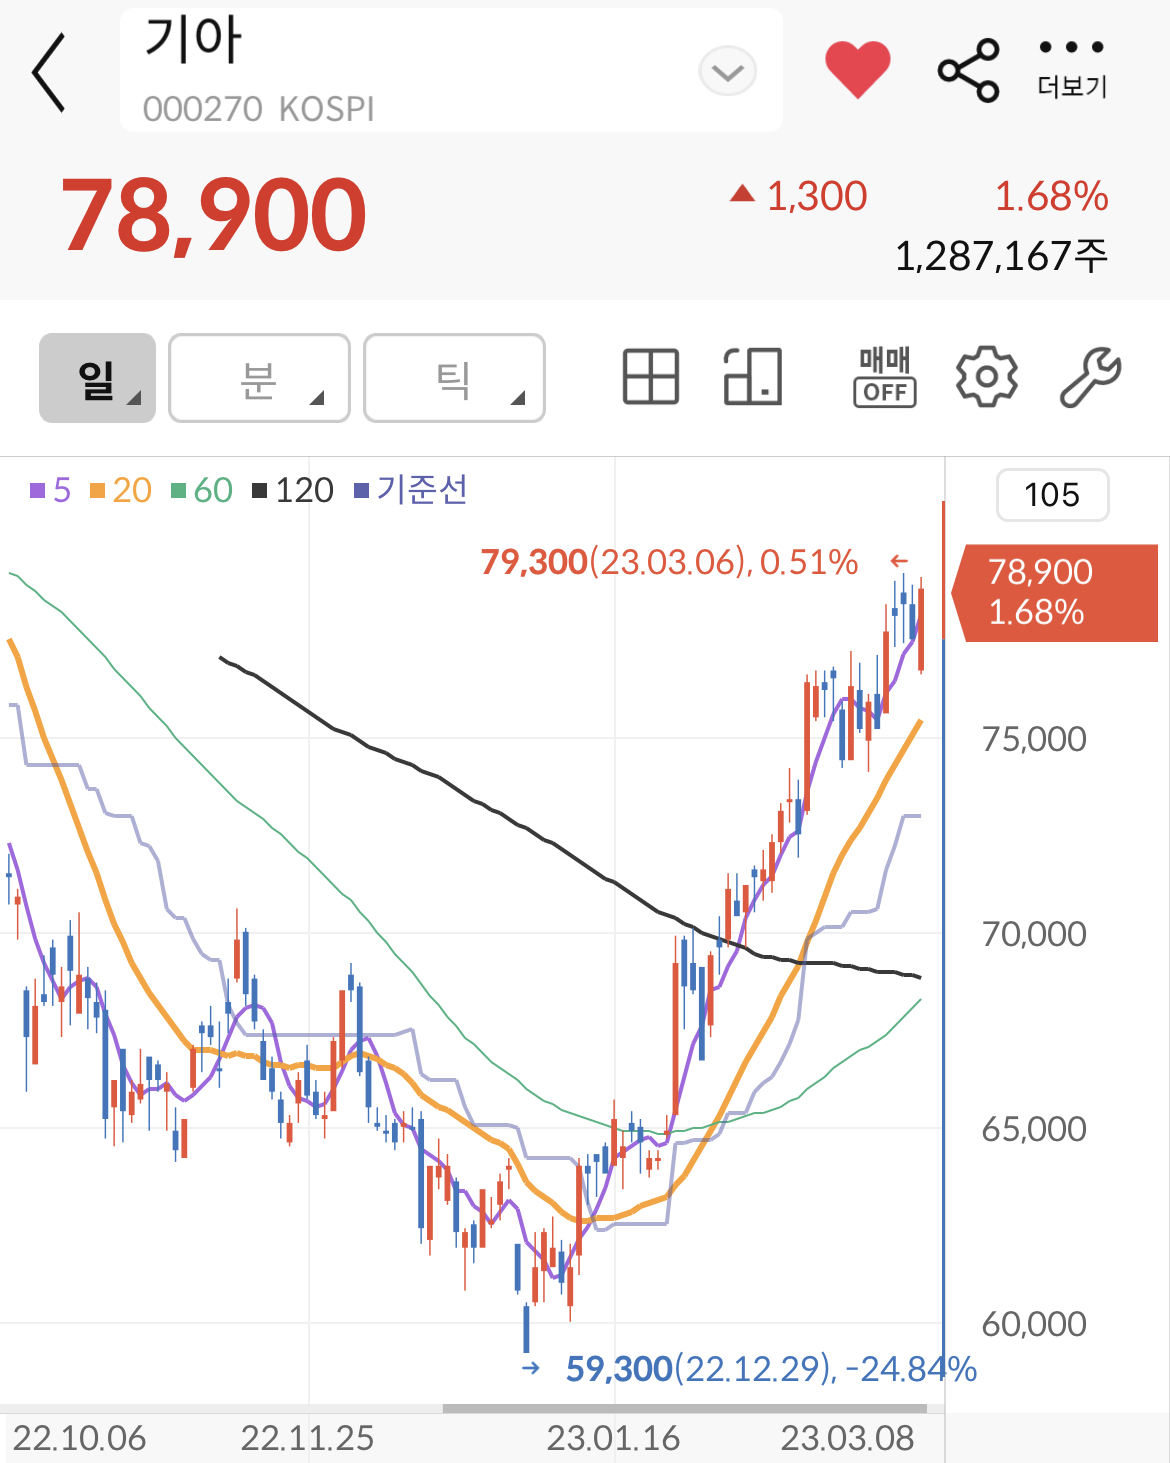This screenshot has width=1170, height=1463.
Task: Tap the 78,900 1.68% current price tag
Action: point(1054,593)
